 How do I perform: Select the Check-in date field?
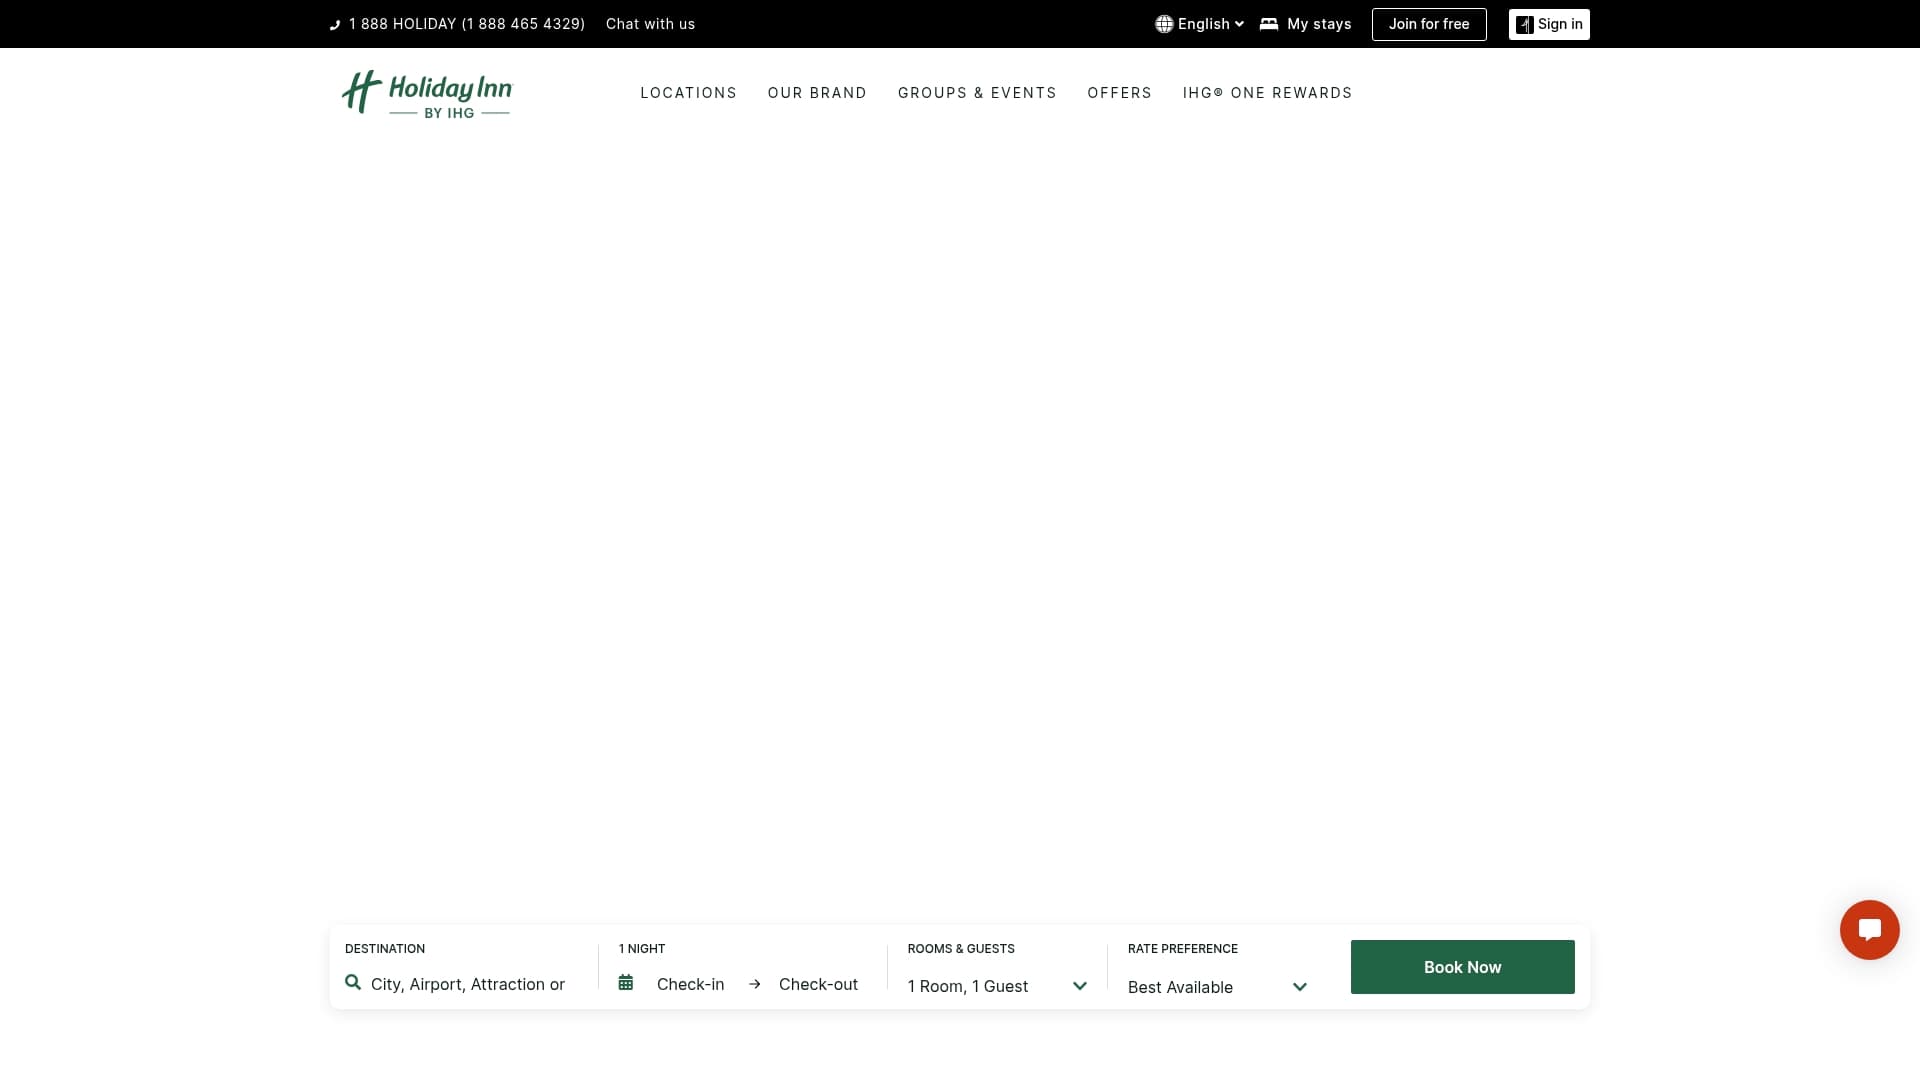click(690, 984)
